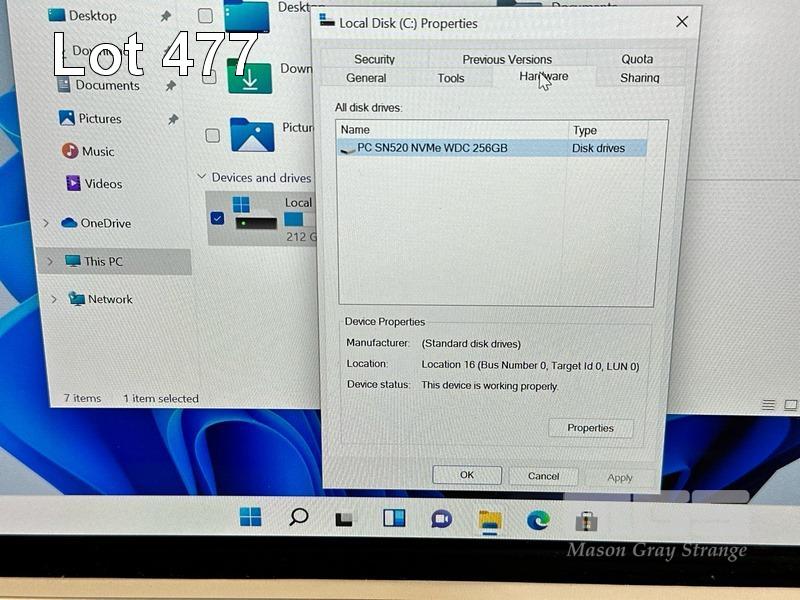Switch to the Tools tab
Image resolution: width=800 pixels, height=600 pixels.
[450, 78]
